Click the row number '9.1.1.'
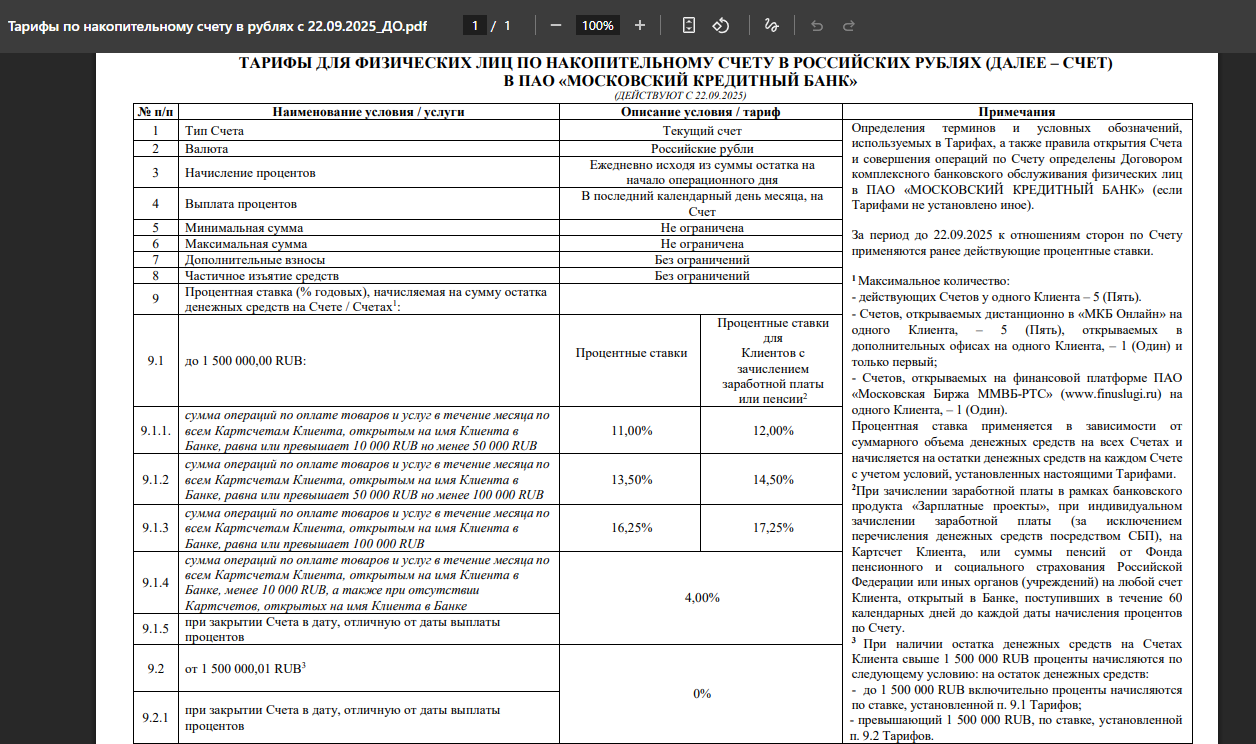 point(155,431)
